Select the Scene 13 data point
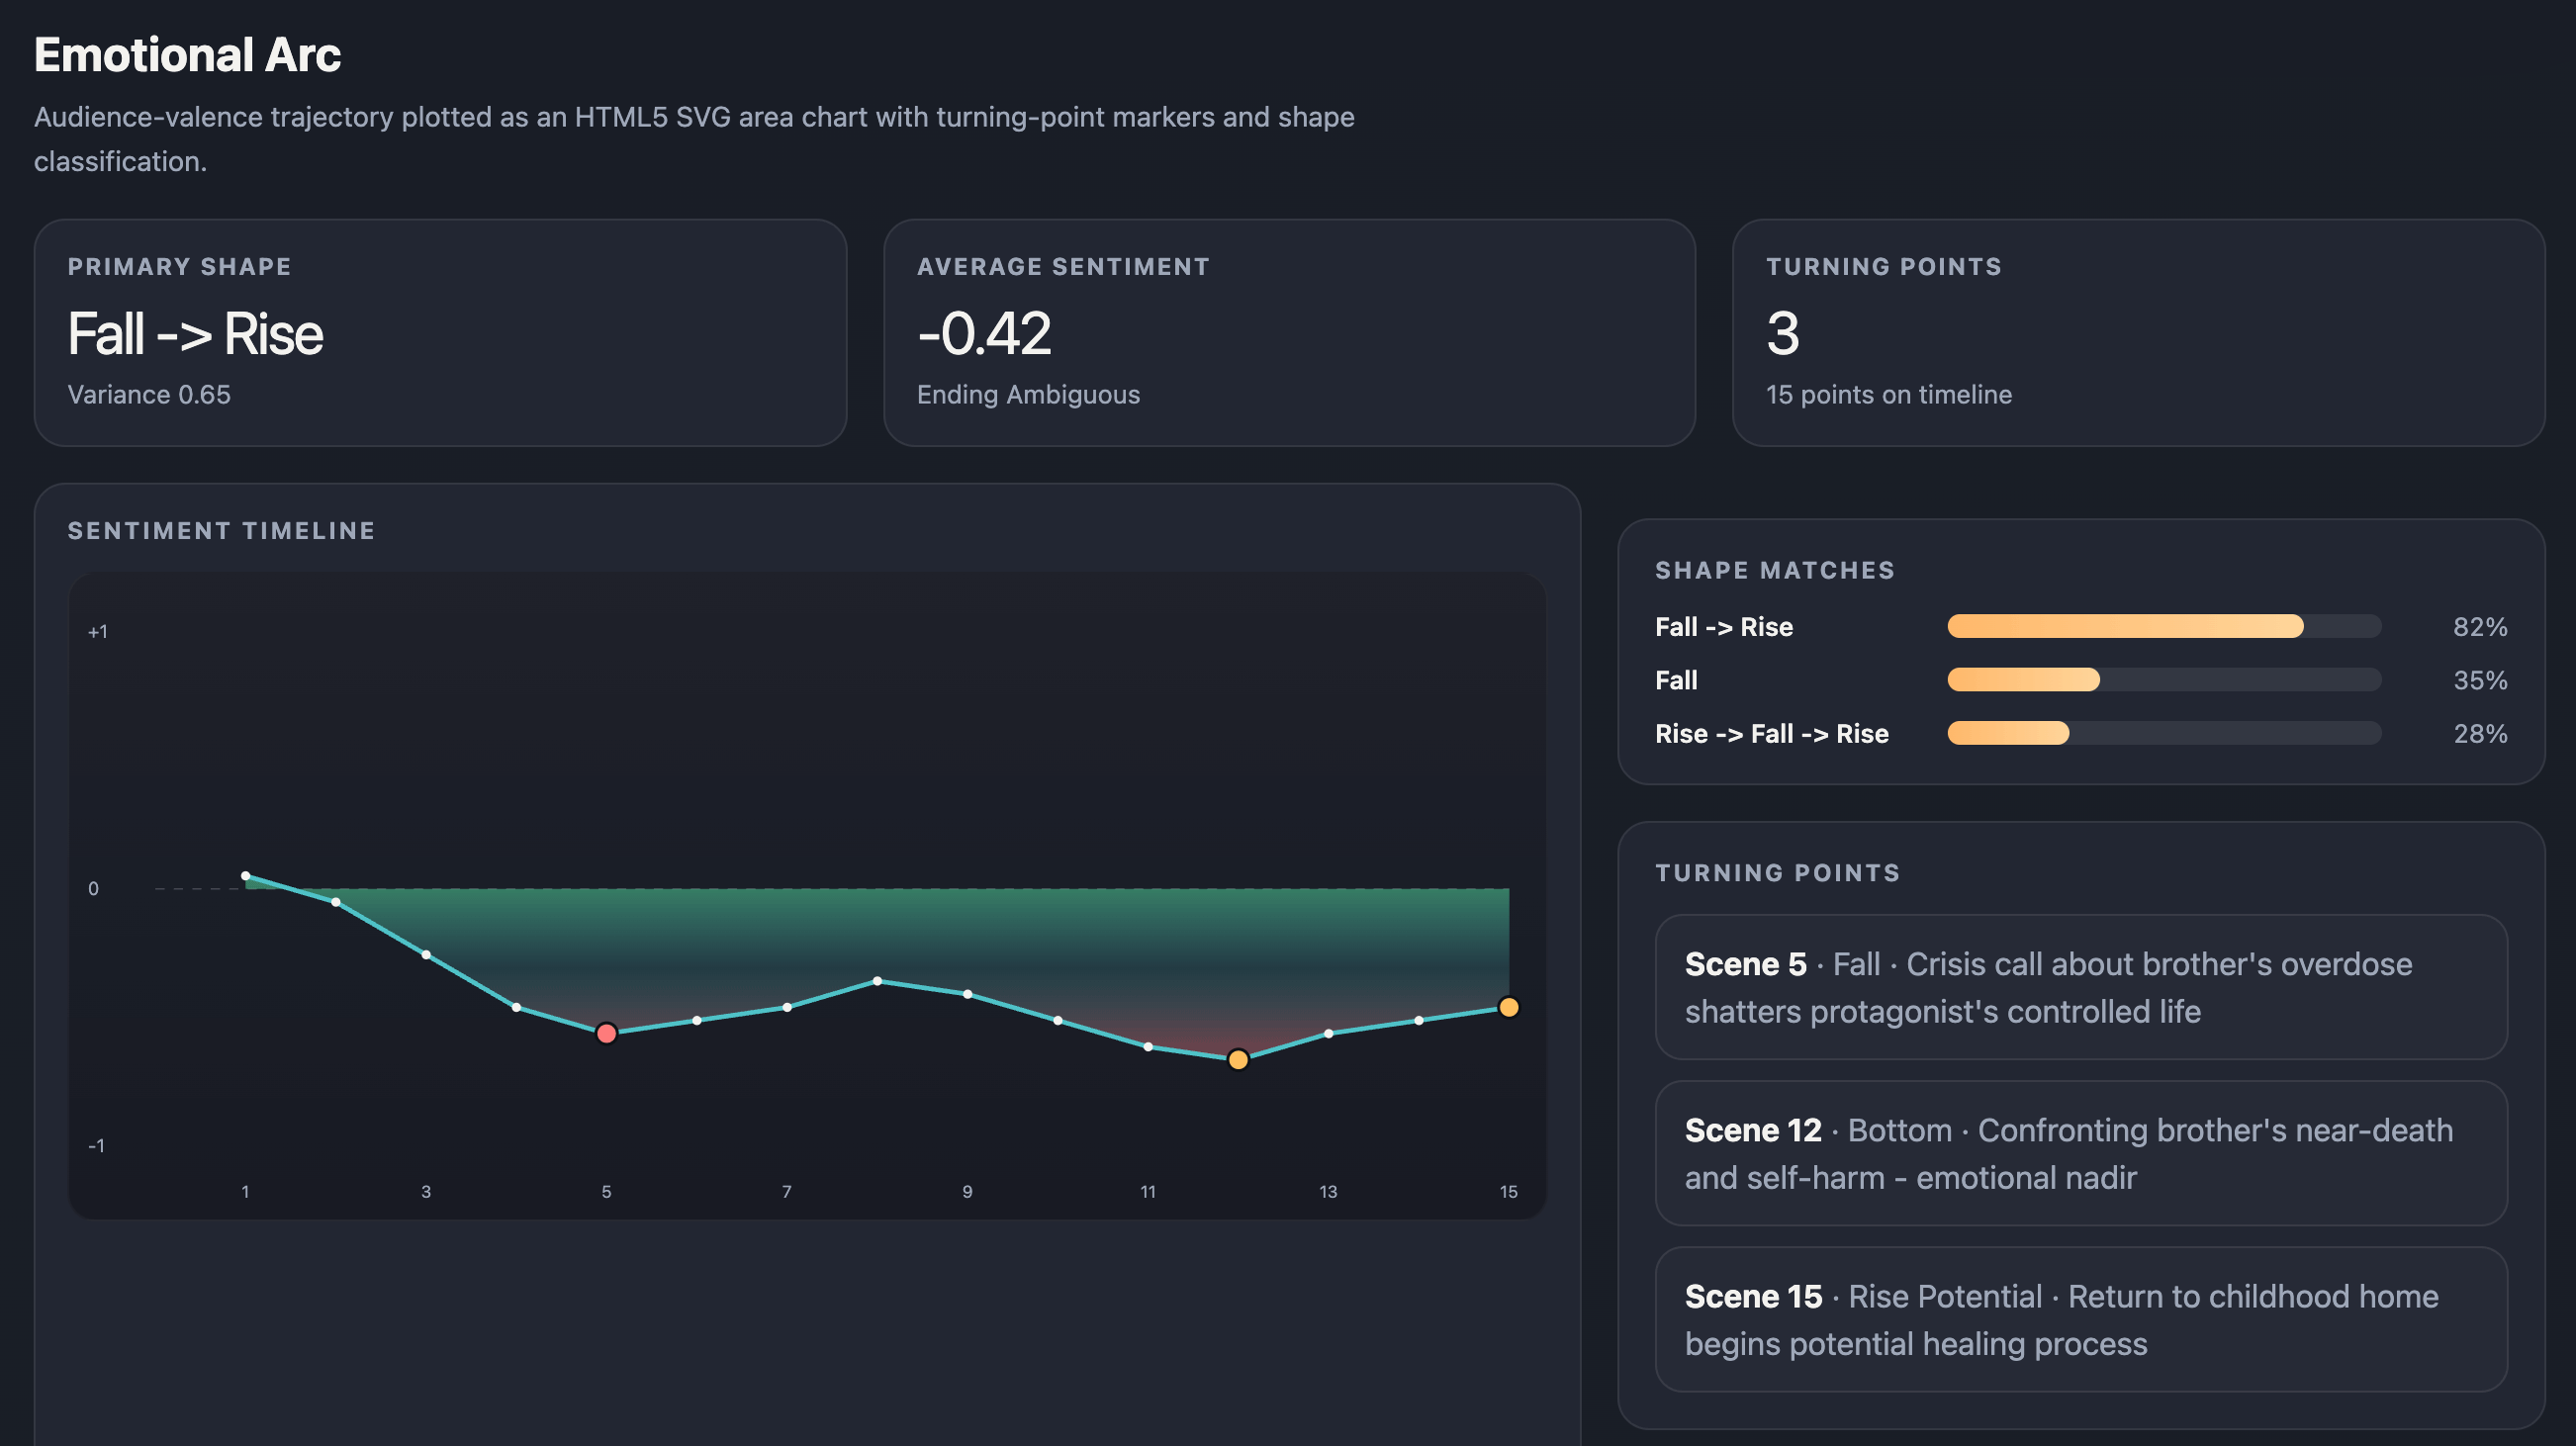This screenshot has width=2576, height=1446. [1328, 1033]
